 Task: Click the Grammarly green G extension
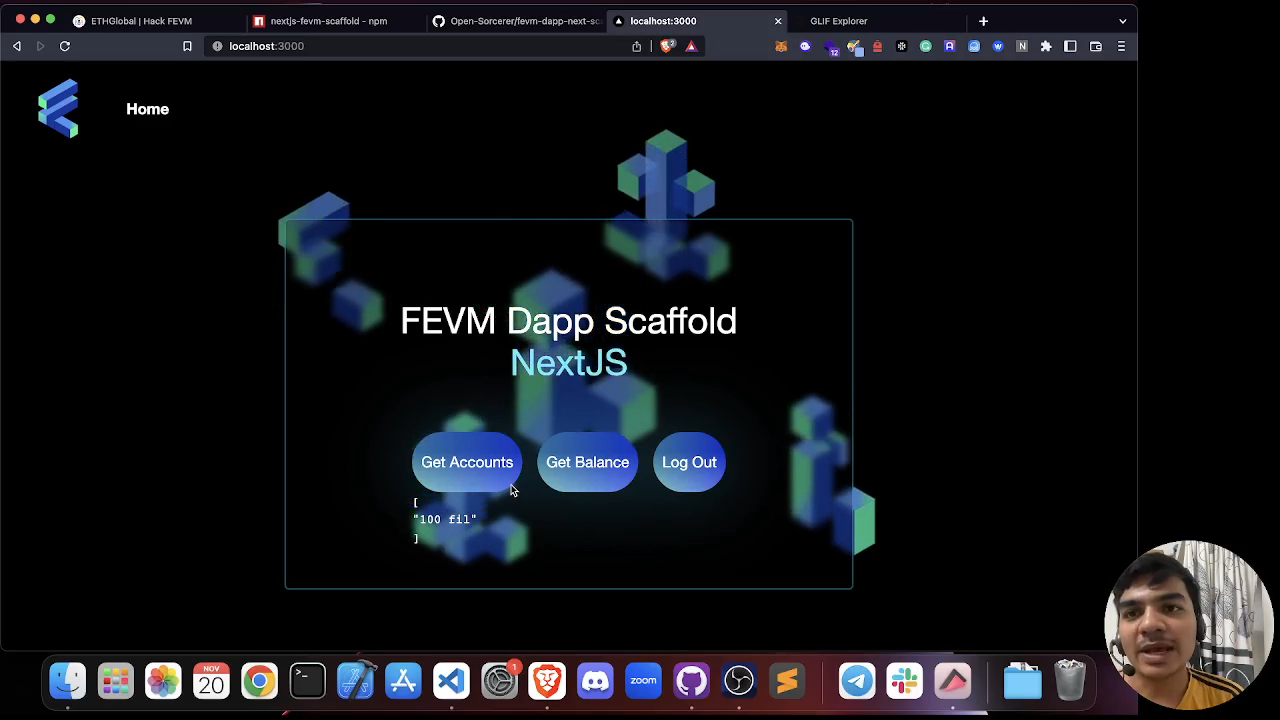[926, 46]
